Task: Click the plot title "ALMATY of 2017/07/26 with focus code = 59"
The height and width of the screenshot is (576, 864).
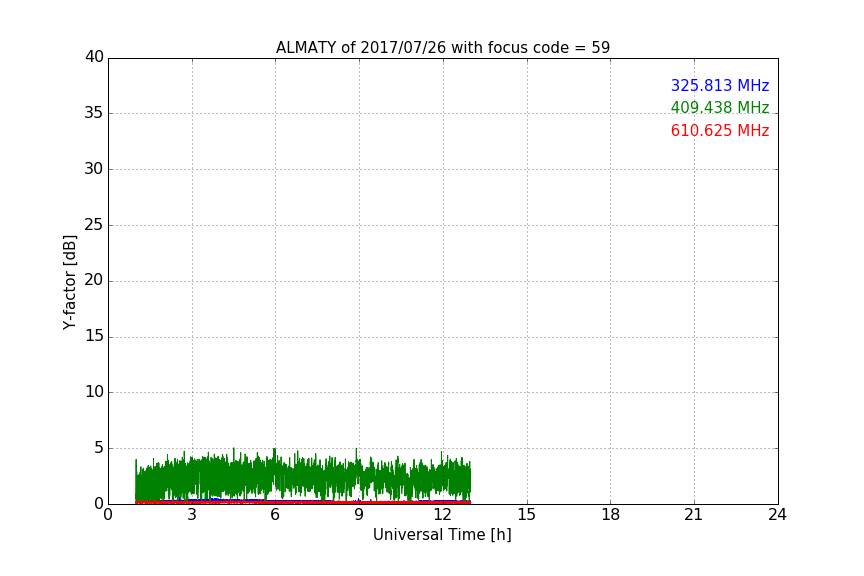Action: coord(443,48)
